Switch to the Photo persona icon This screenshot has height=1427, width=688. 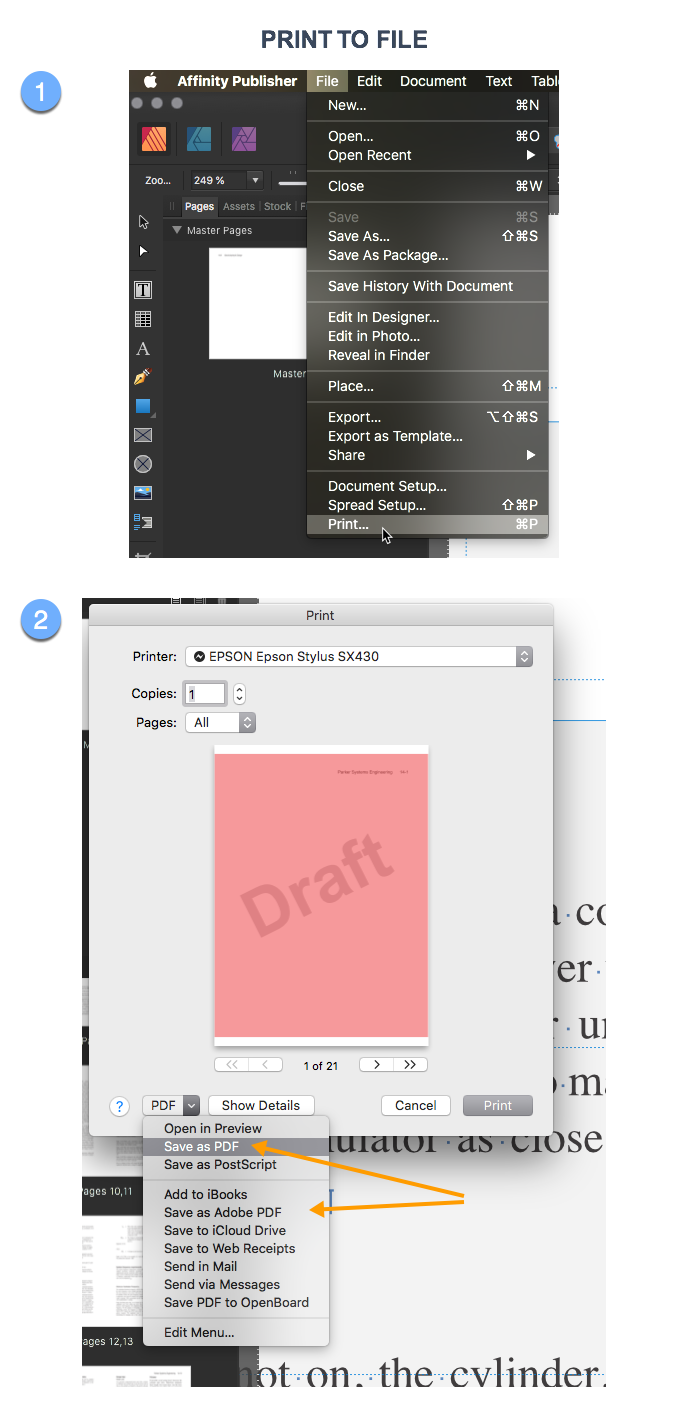tap(244, 139)
